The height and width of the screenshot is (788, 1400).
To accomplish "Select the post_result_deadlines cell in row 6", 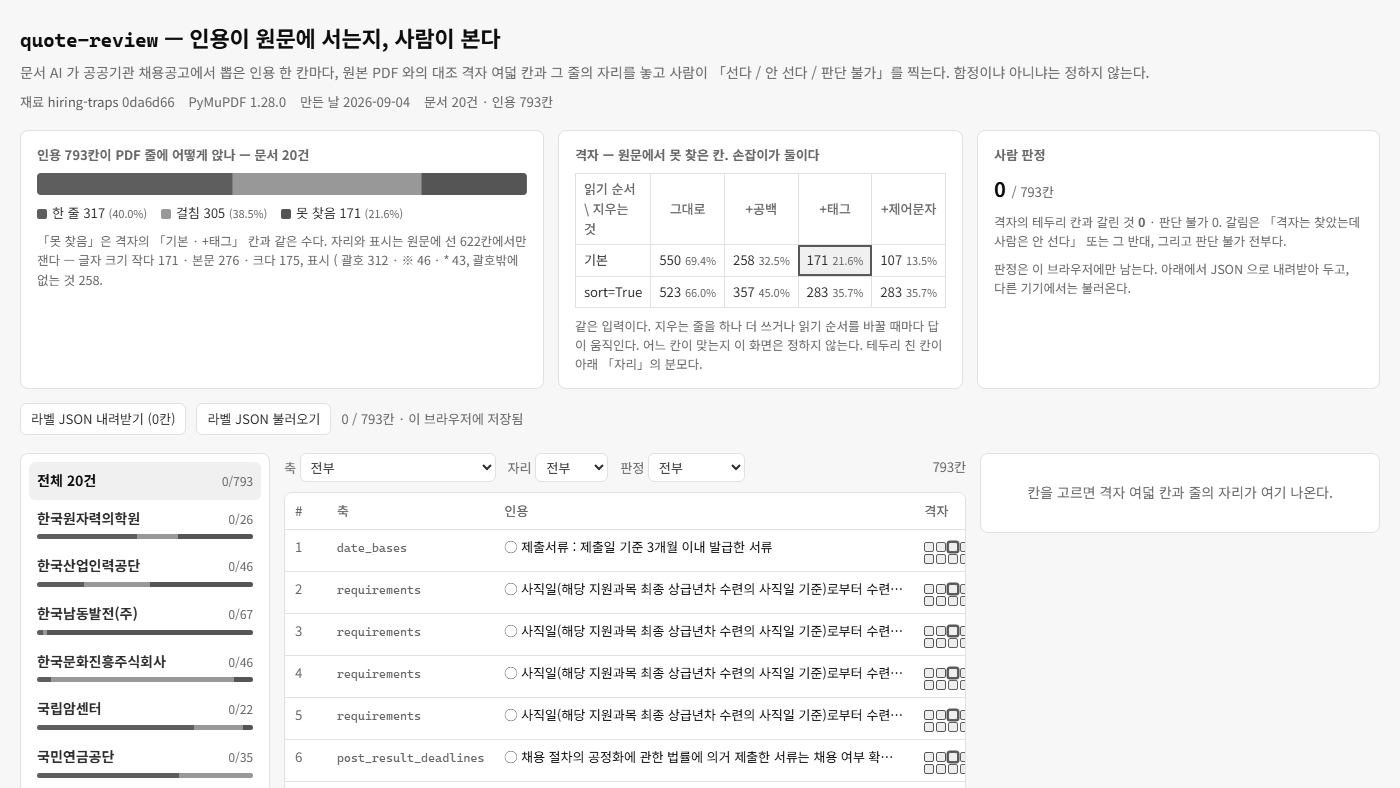I will pos(410,758).
